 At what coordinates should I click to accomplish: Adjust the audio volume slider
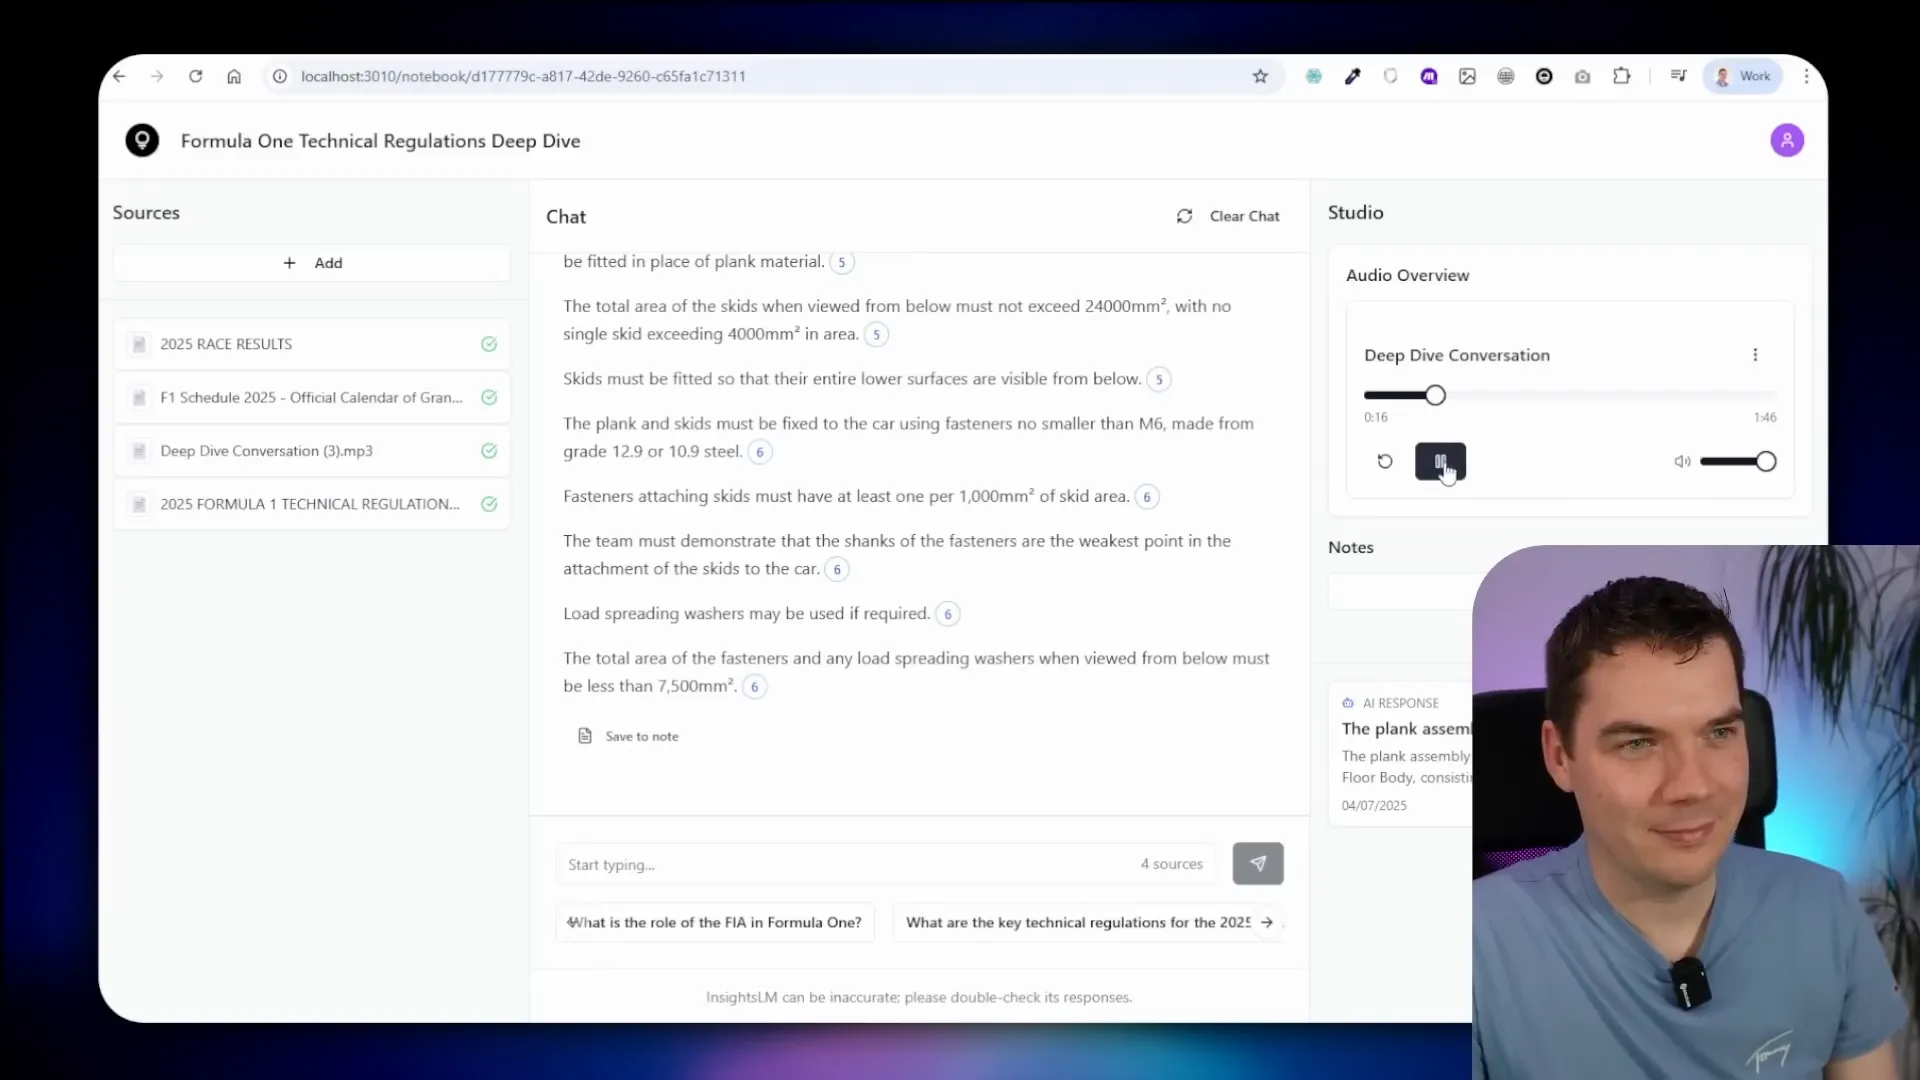click(1738, 461)
